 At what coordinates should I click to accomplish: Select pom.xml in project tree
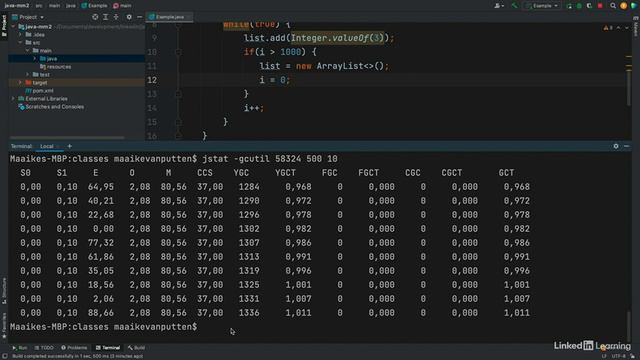coord(39,91)
